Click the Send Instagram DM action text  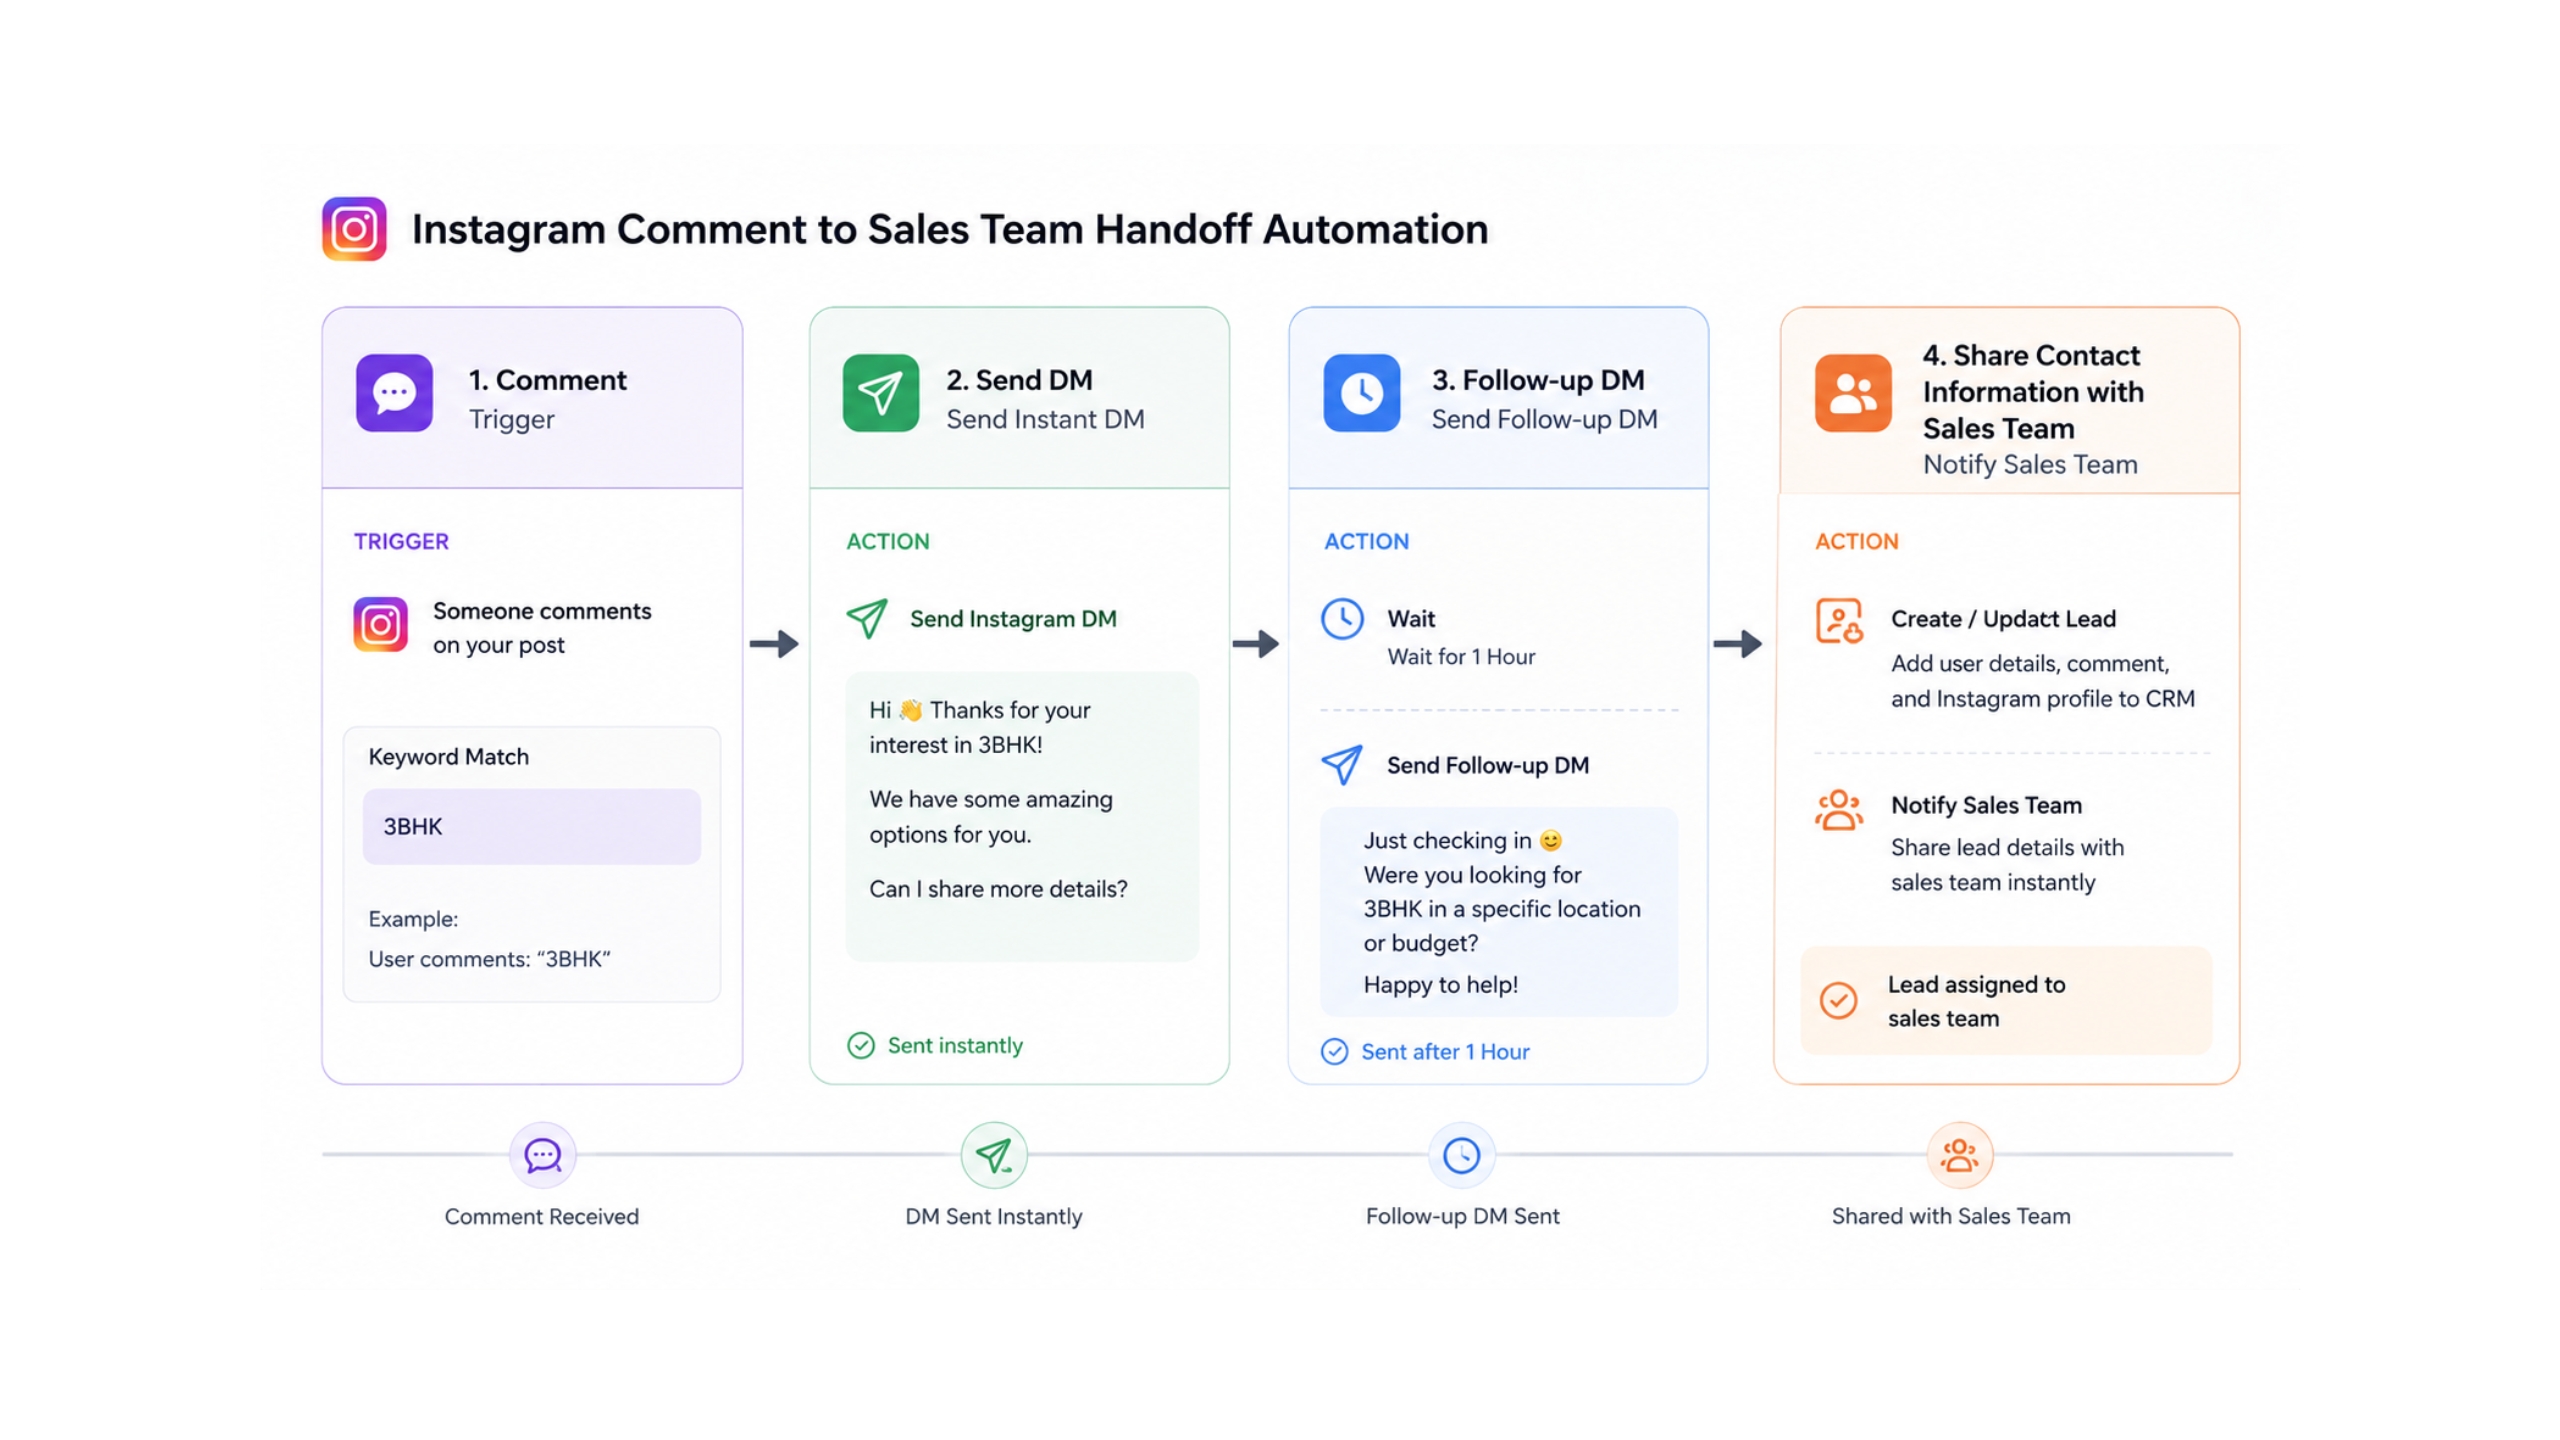click(x=1013, y=619)
